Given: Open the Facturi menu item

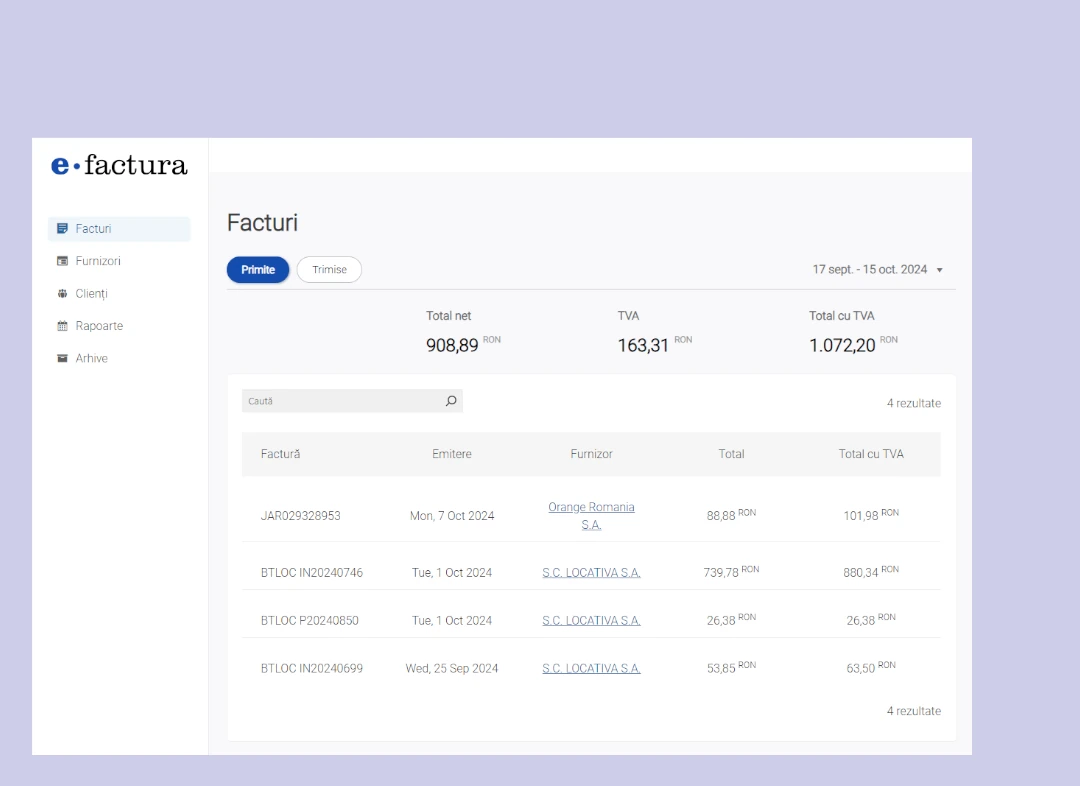Looking at the screenshot, I should 119,229.
